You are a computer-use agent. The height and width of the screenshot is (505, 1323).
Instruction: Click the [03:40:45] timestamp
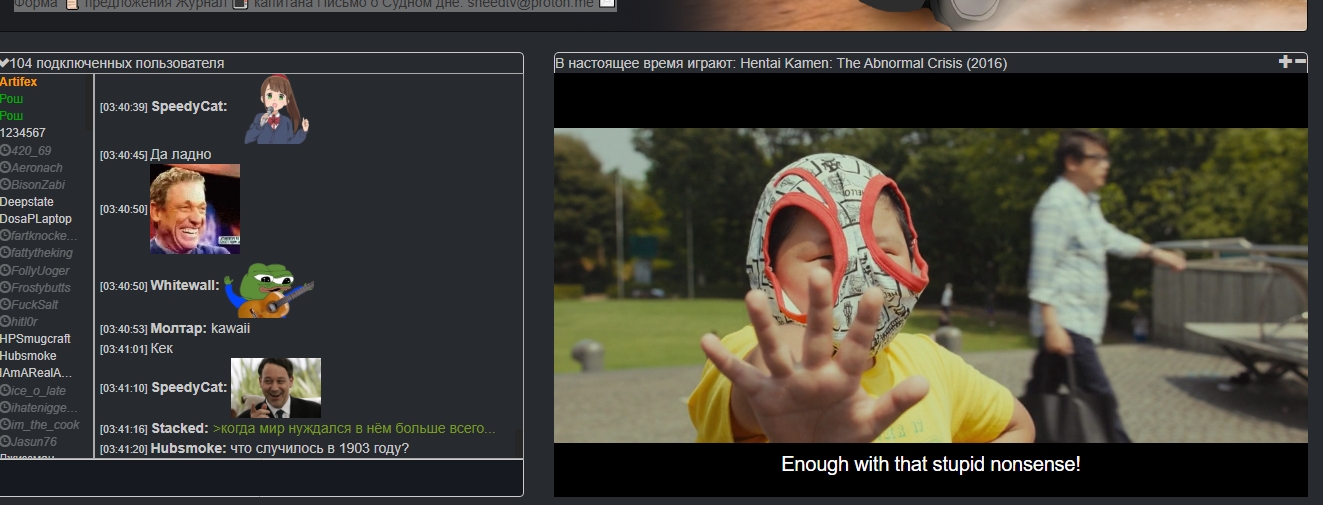(x=124, y=155)
